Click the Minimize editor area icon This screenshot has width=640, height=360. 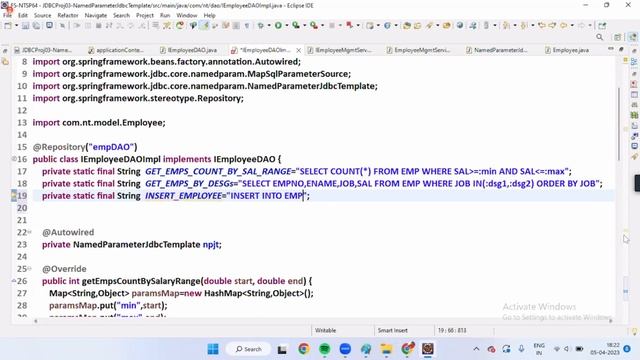(x=611, y=49)
